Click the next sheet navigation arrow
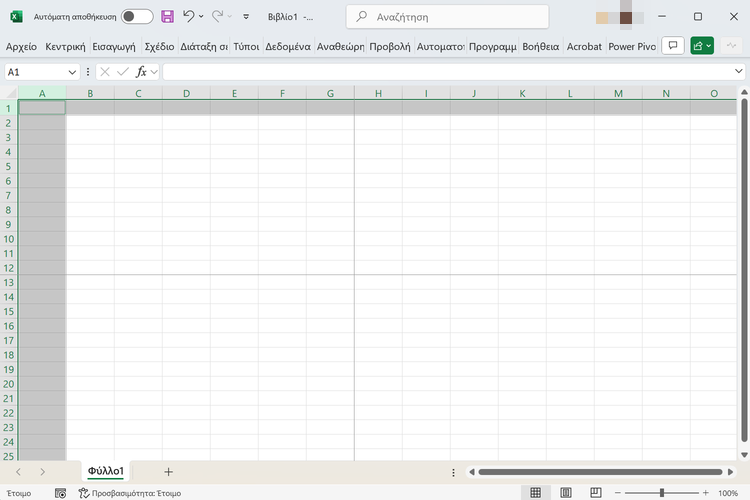The image size is (750, 500). point(43,472)
